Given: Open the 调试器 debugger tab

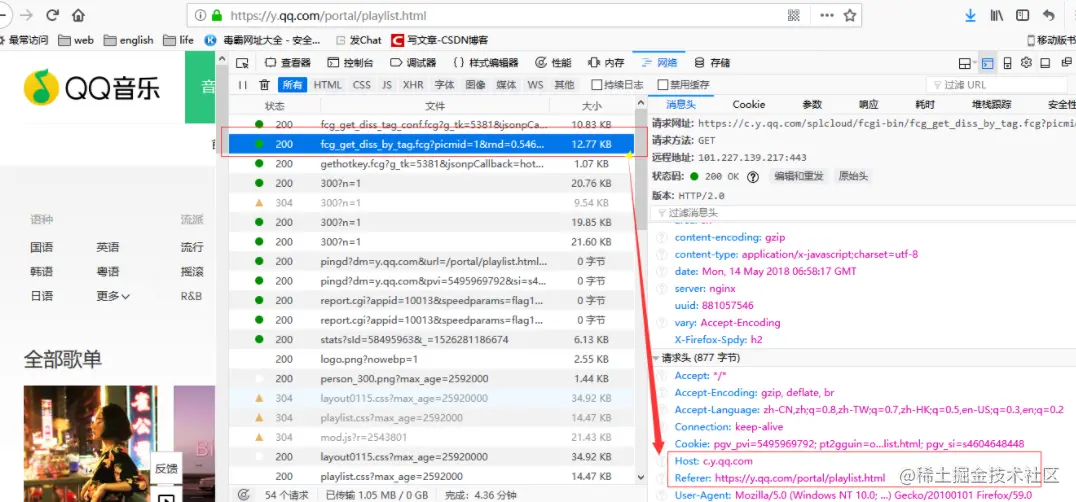Looking at the screenshot, I should point(413,63).
